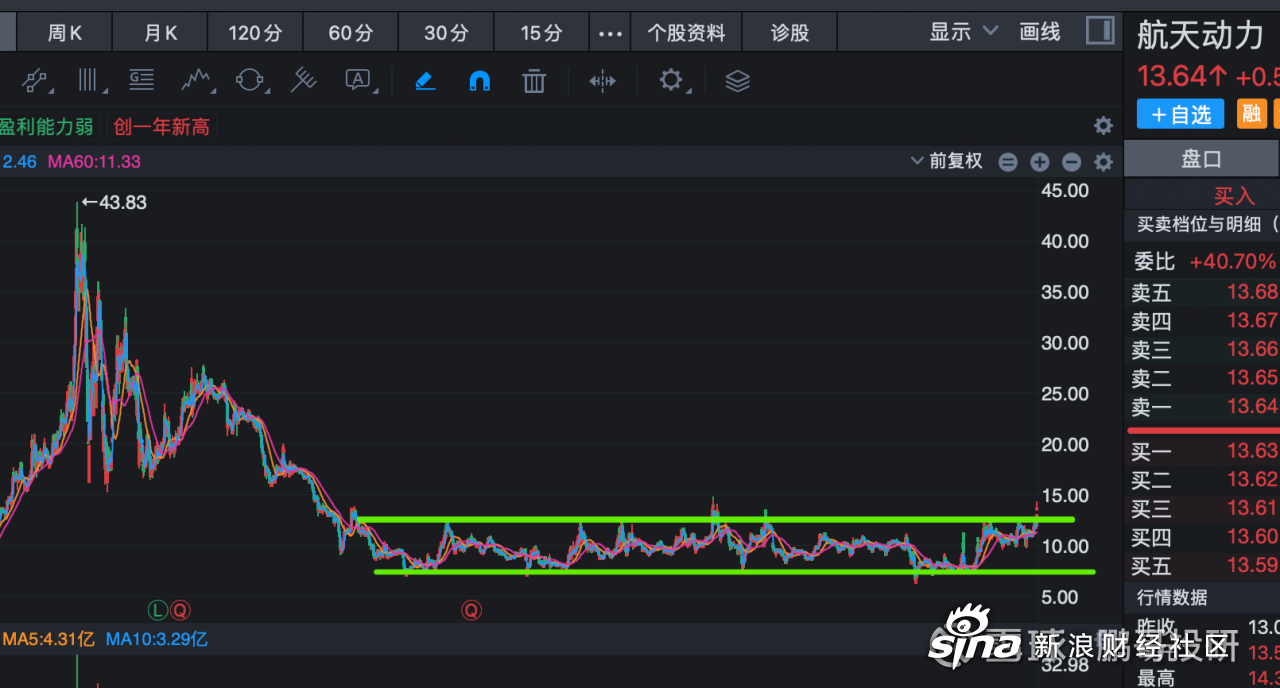Switch to the 周K chart tab
The height and width of the screenshot is (688, 1280).
point(65,33)
